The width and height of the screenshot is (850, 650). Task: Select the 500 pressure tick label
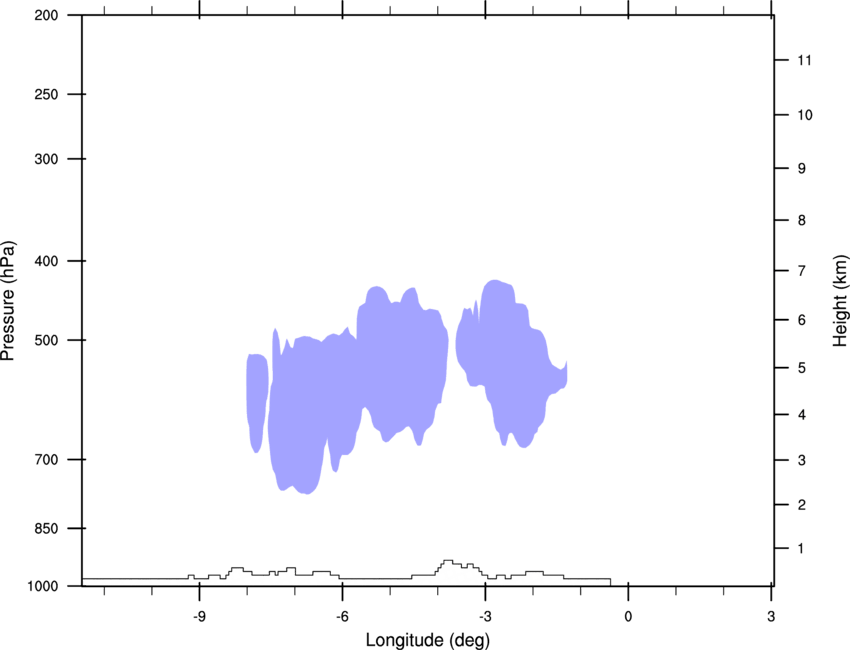pos(46,340)
